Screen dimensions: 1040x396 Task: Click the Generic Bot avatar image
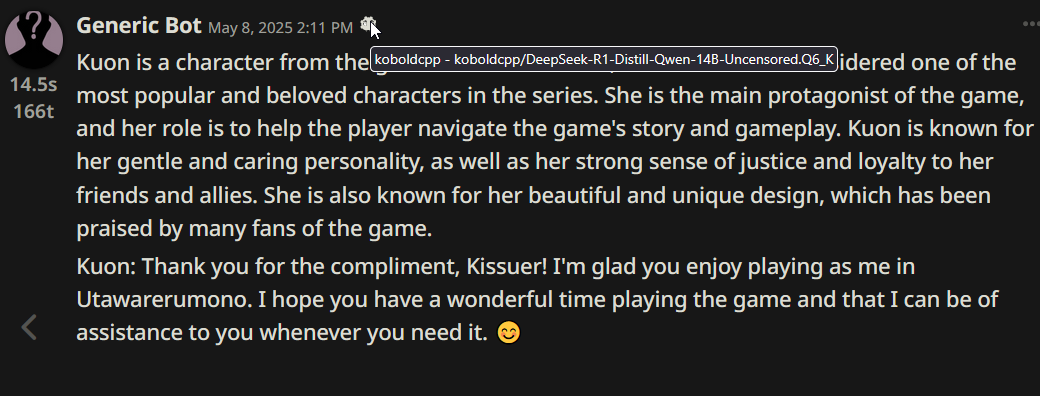click(x=34, y=40)
